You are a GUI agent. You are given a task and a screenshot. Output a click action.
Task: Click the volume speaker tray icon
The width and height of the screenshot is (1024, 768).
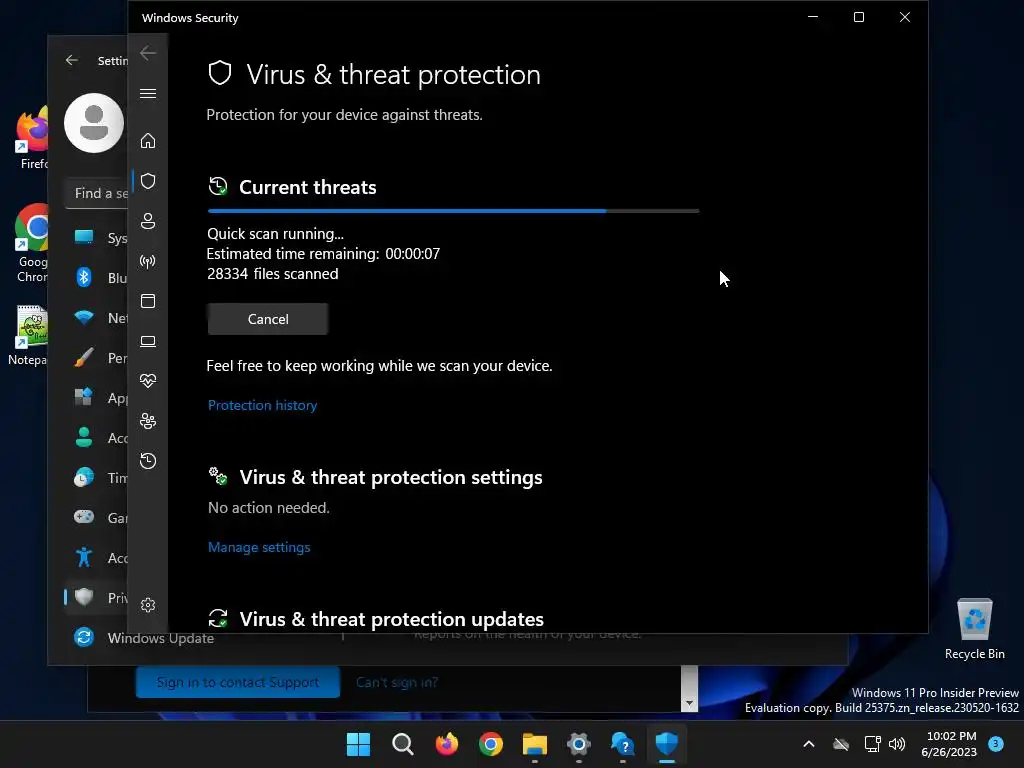[897, 744]
